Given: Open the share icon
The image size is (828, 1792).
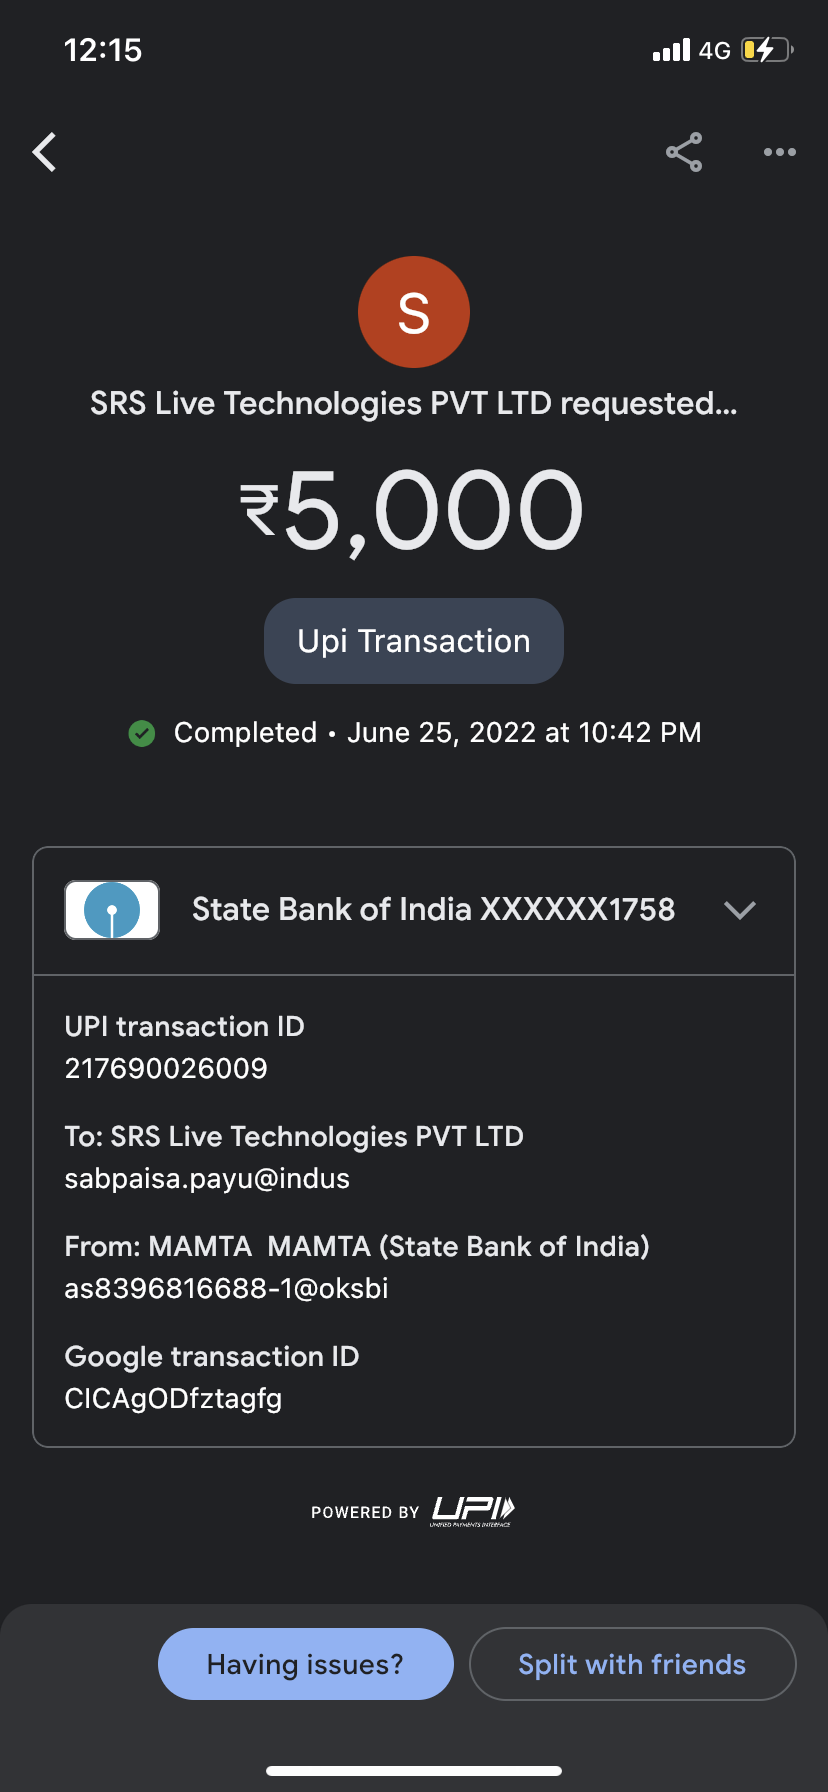Looking at the screenshot, I should point(684,153).
